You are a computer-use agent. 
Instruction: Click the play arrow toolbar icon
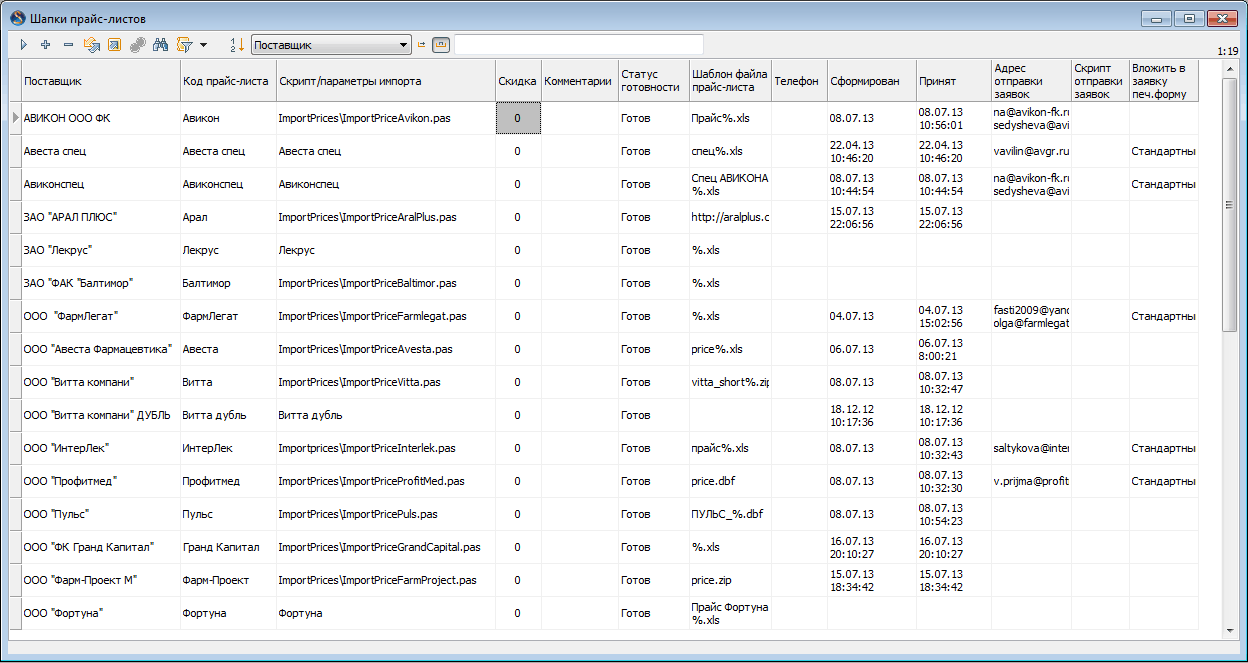click(x=23, y=45)
